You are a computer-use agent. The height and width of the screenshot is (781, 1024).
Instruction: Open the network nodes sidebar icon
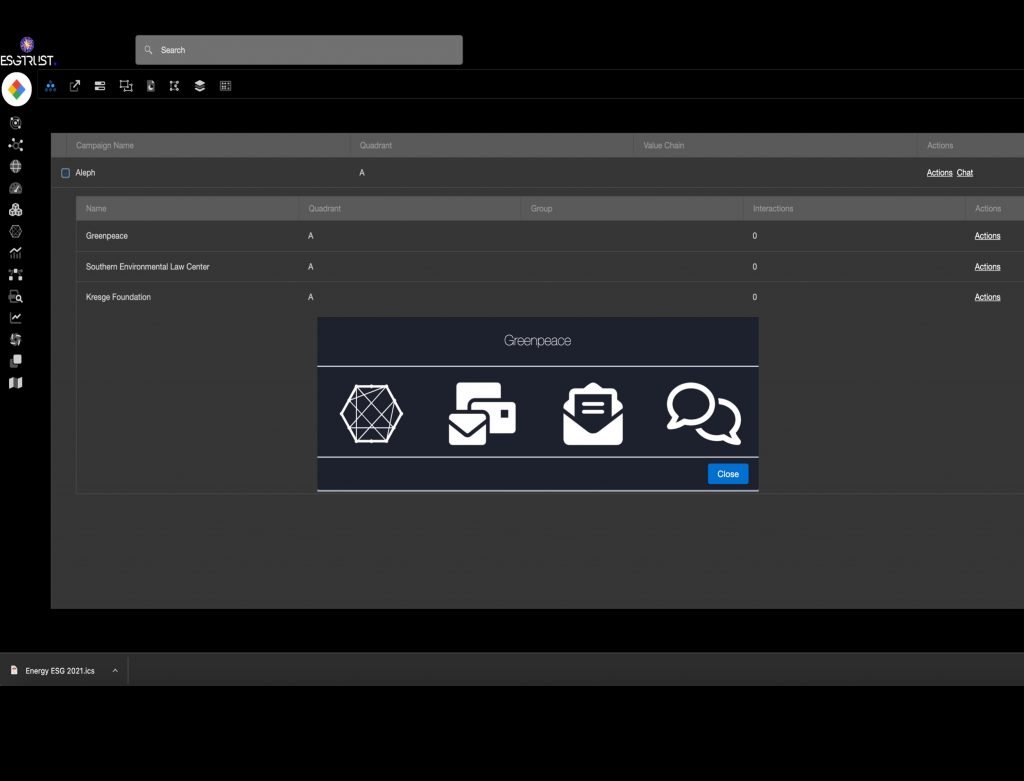pos(16,145)
